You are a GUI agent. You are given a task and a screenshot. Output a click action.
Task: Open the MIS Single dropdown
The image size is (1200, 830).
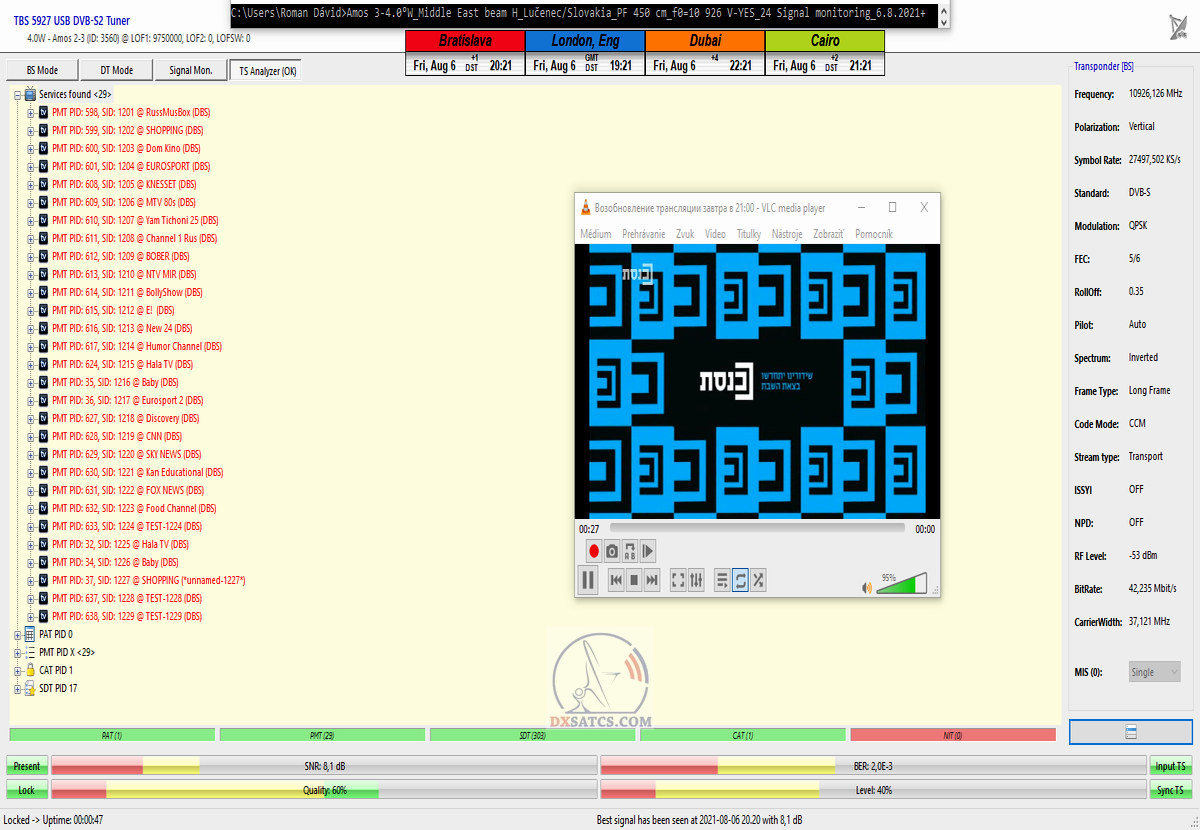(x=1154, y=672)
